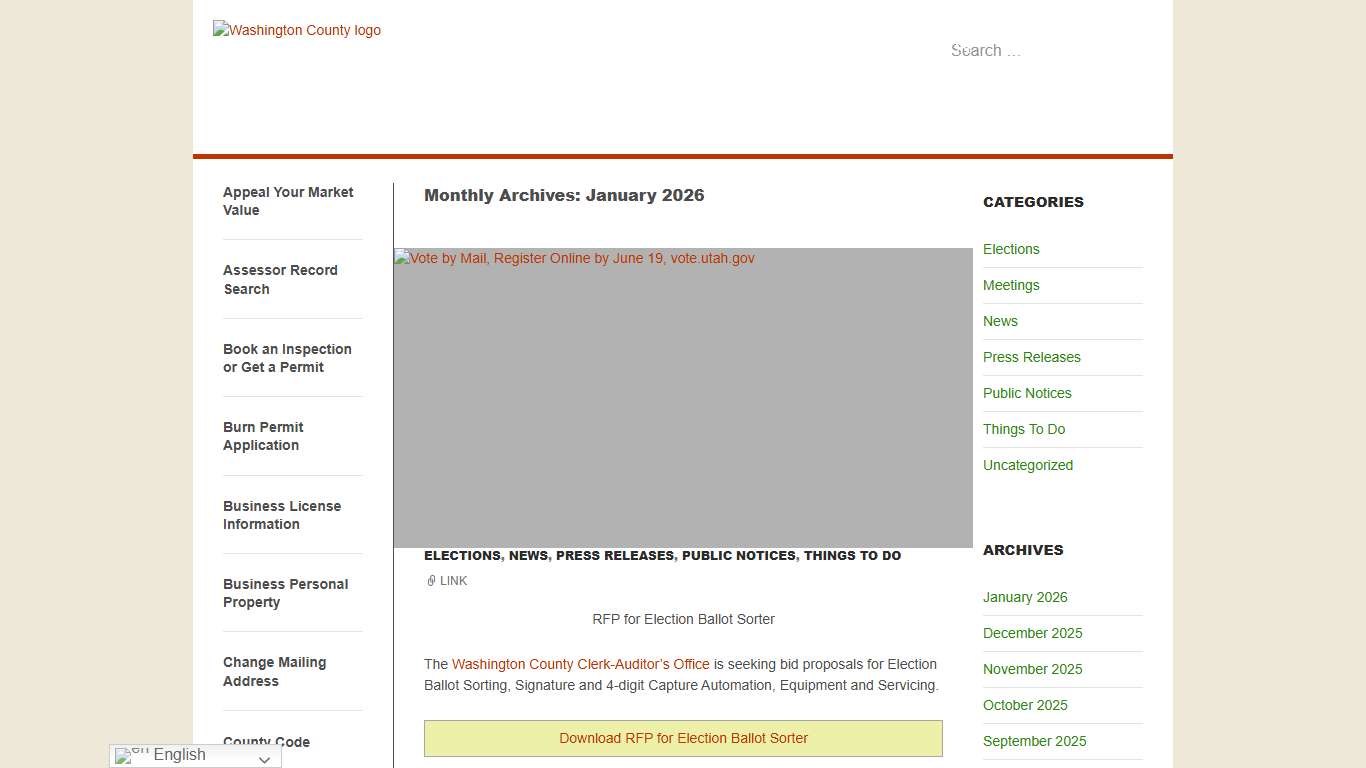Image resolution: width=1366 pixels, height=768 pixels.
Task: Open December 2025 archive
Action: tap(1032, 633)
